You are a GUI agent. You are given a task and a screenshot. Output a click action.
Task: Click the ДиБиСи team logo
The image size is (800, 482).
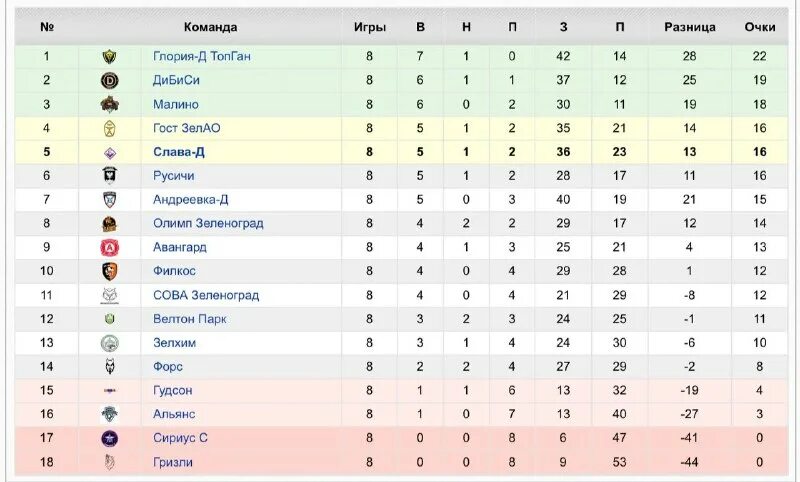point(109,80)
